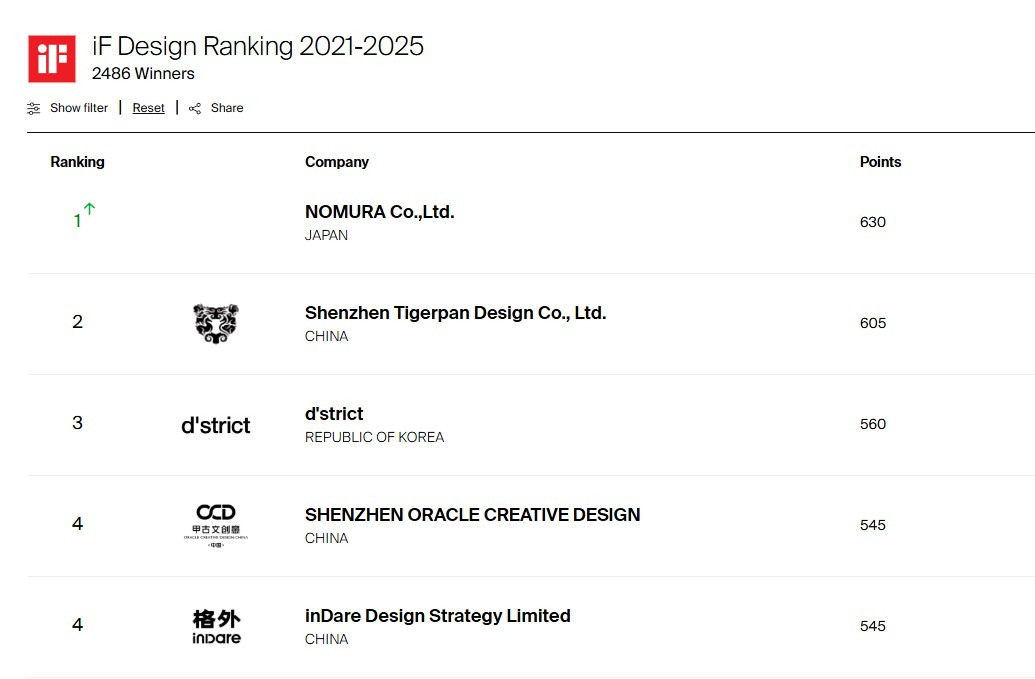Click the d'strict company logo
1035x679 pixels.
coord(216,424)
